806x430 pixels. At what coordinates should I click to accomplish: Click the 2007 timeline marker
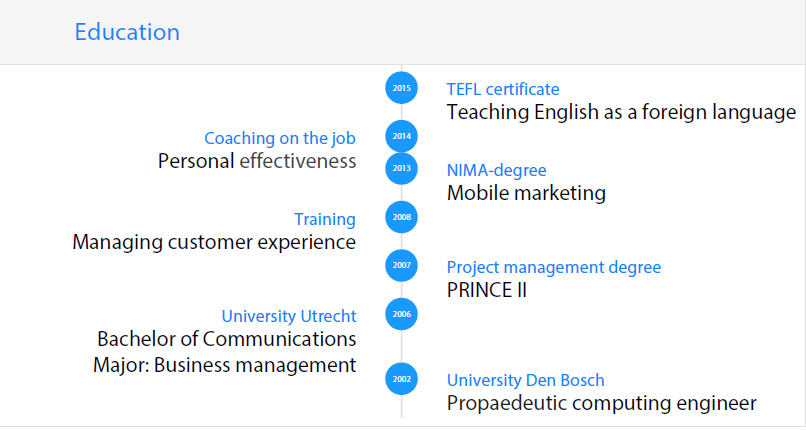tap(401, 265)
